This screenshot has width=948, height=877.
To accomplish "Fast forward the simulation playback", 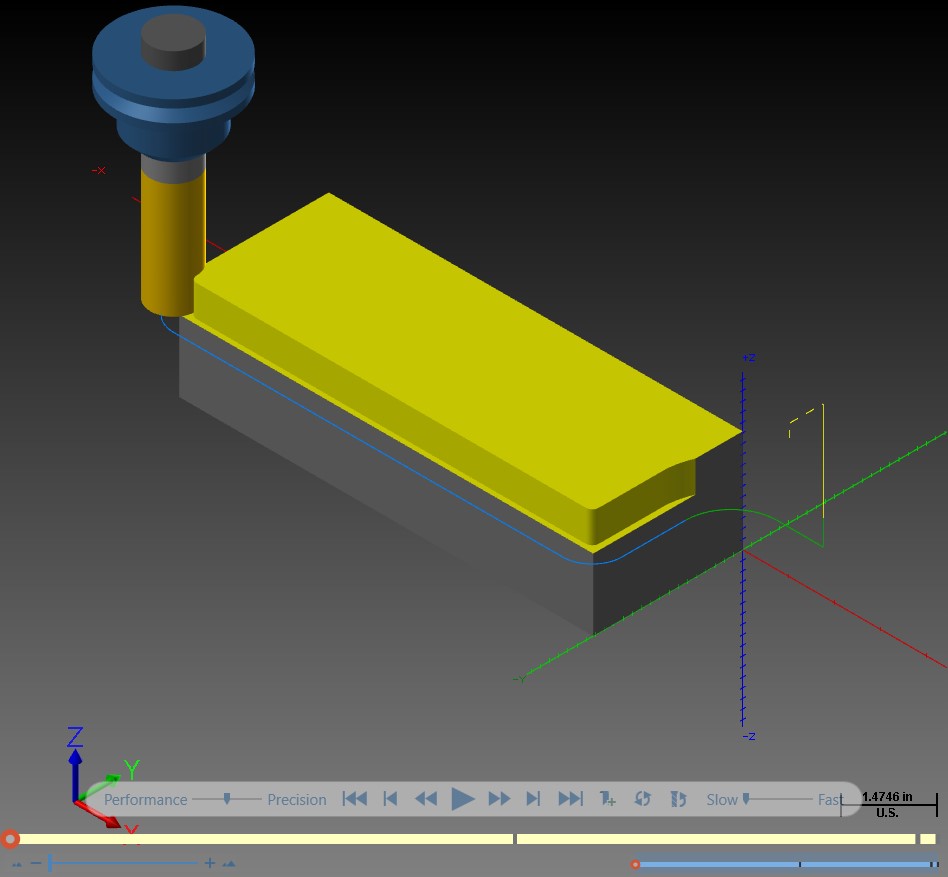I will pos(499,799).
